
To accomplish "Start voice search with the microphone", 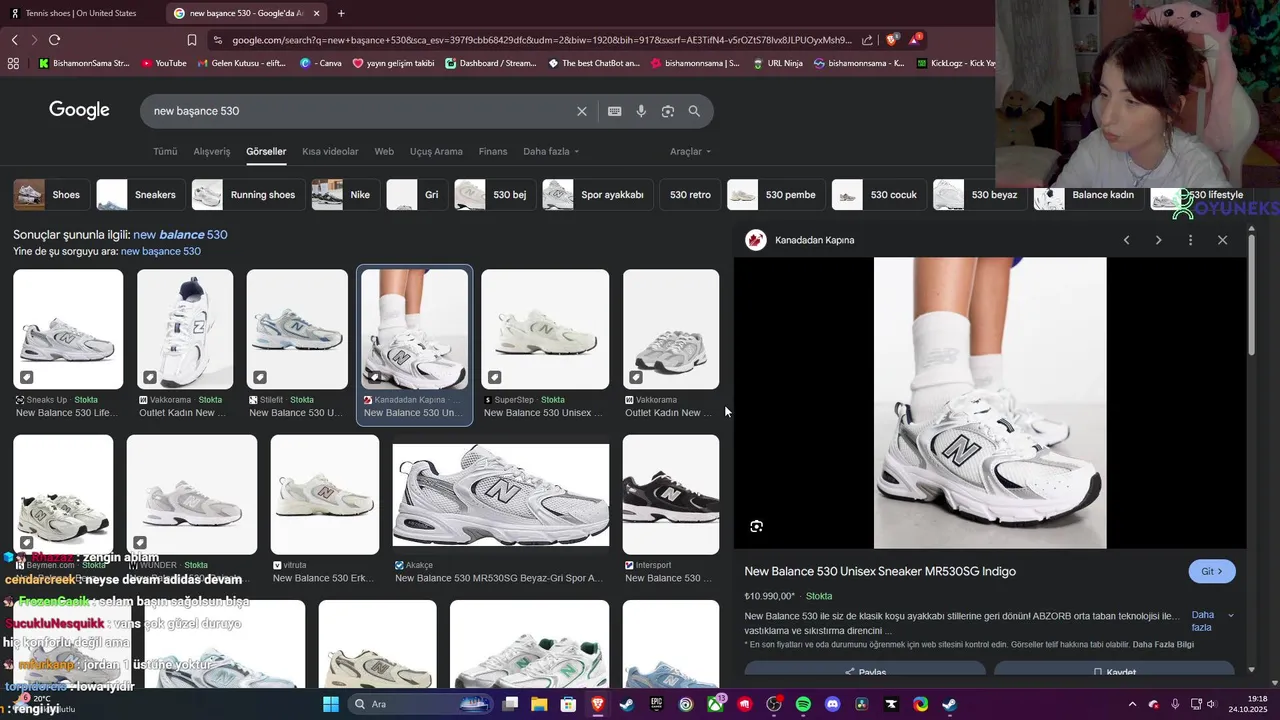I will click(x=641, y=111).
